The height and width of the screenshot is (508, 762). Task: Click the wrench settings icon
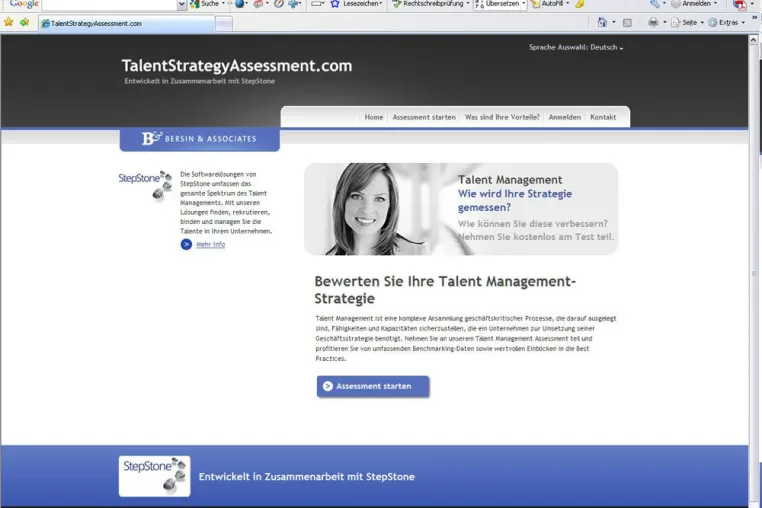coord(655,4)
